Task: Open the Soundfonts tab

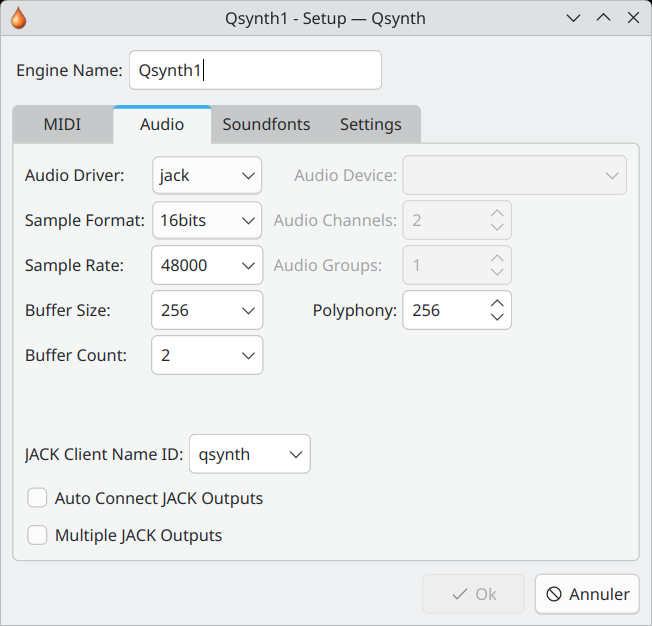Action: click(x=266, y=124)
